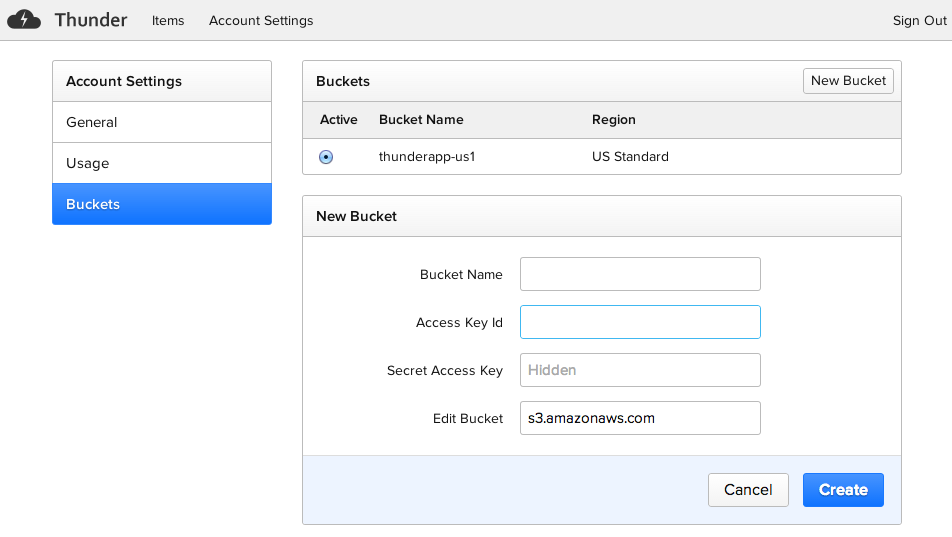
Task: Click the blue Create button
Action: (x=843, y=490)
